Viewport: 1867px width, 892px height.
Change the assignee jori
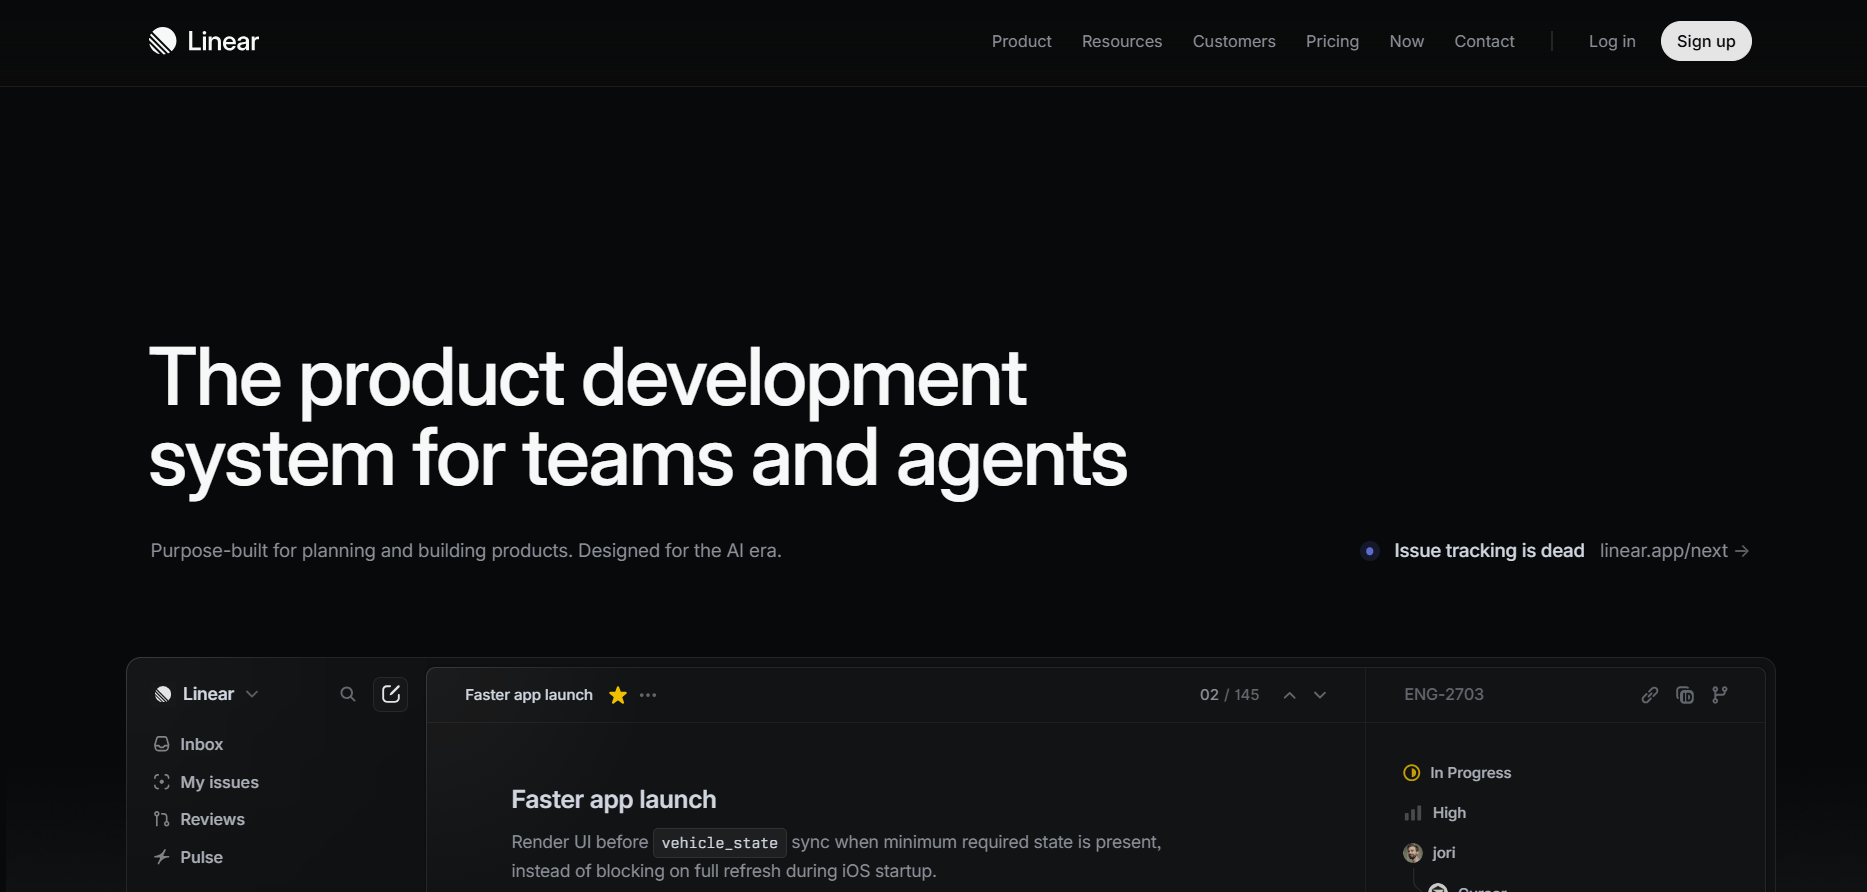[1430, 853]
